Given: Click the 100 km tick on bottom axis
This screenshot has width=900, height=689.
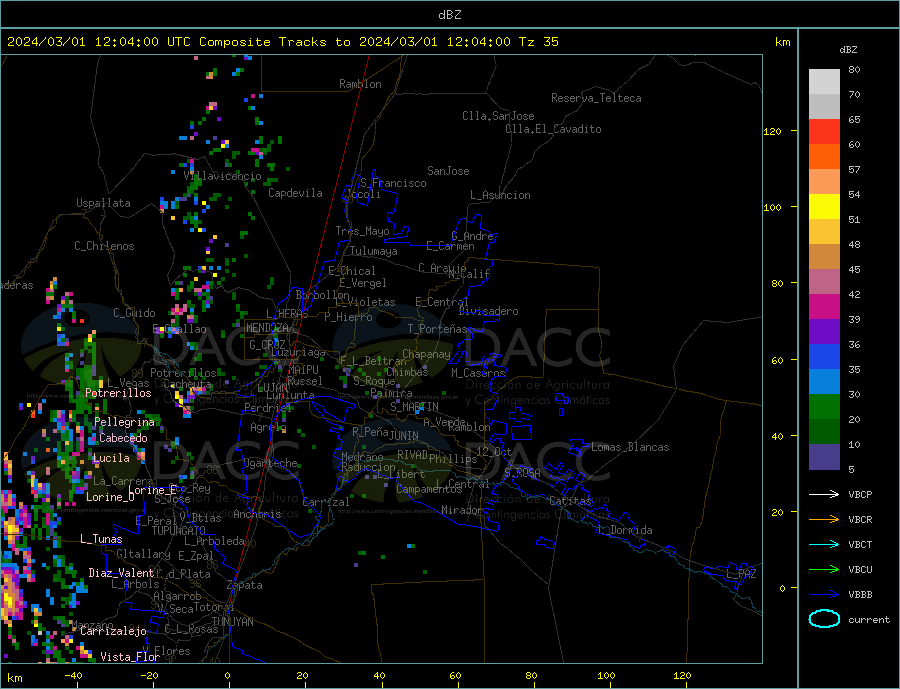Looking at the screenshot, I should (x=607, y=675).
